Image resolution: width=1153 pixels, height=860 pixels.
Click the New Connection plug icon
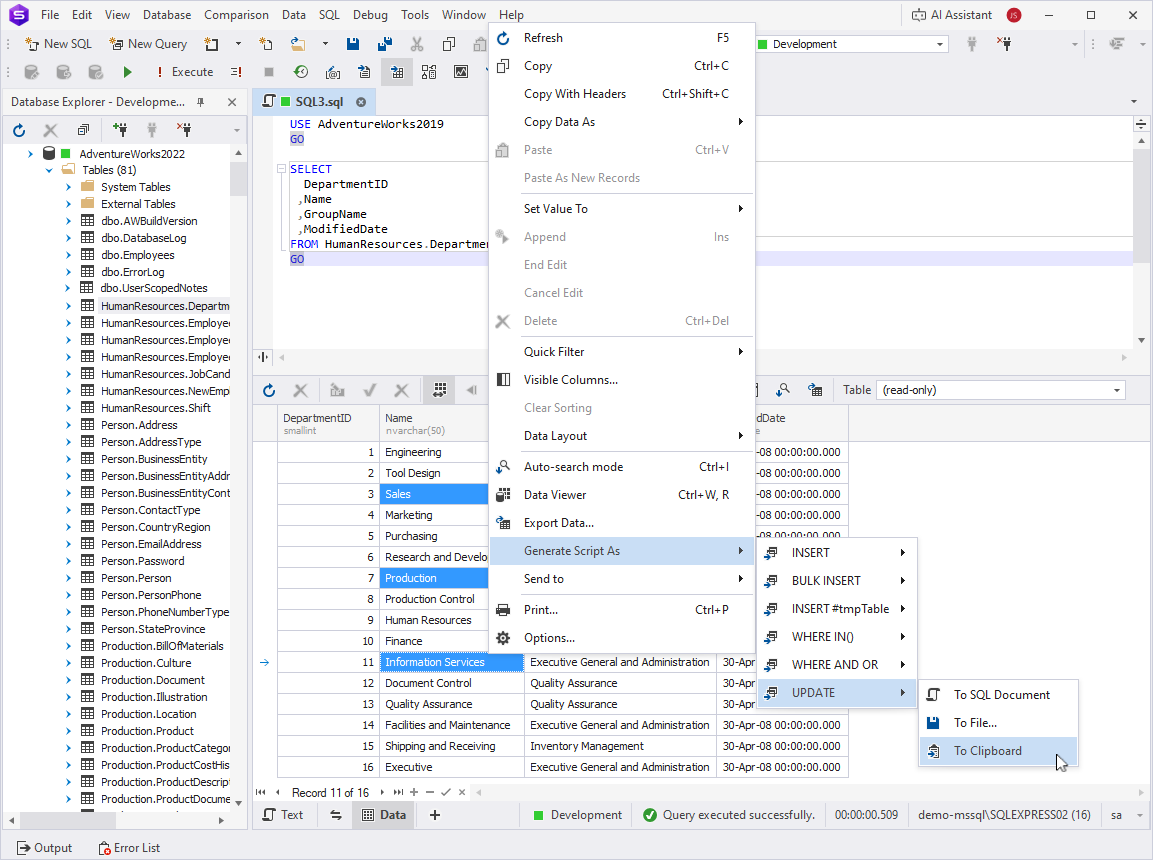[120, 130]
